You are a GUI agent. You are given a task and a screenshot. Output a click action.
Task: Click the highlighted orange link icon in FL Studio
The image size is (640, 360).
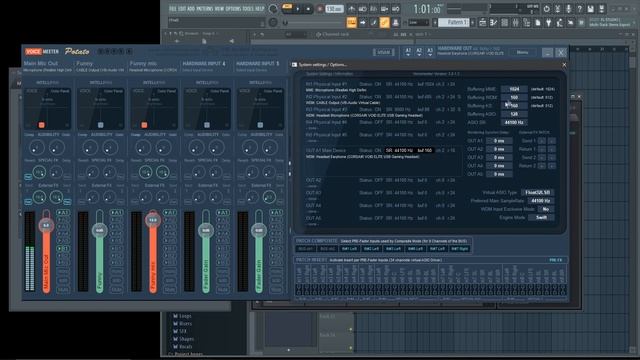tap(384, 23)
